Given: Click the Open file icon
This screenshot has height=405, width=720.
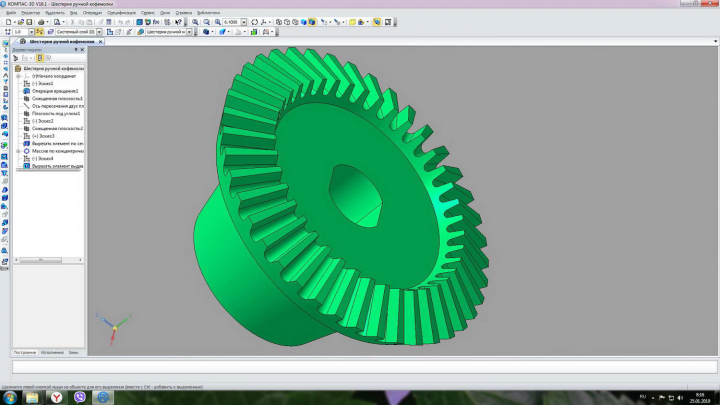Looking at the screenshot, I should pyautogui.click(x=21, y=22).
